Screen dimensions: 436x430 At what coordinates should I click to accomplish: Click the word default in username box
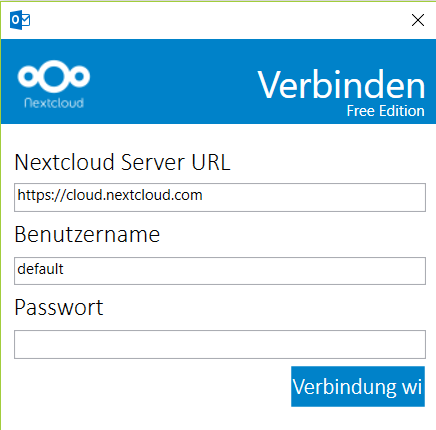pos(40,269)
